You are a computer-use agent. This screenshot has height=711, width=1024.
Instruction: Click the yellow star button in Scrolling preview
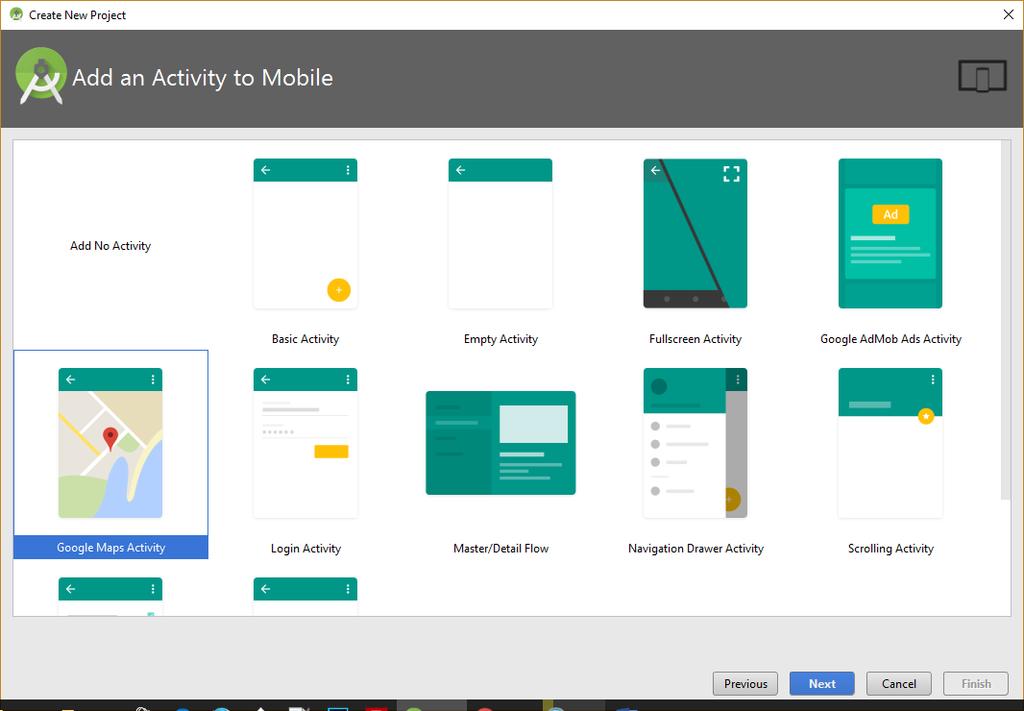(925, 416)
